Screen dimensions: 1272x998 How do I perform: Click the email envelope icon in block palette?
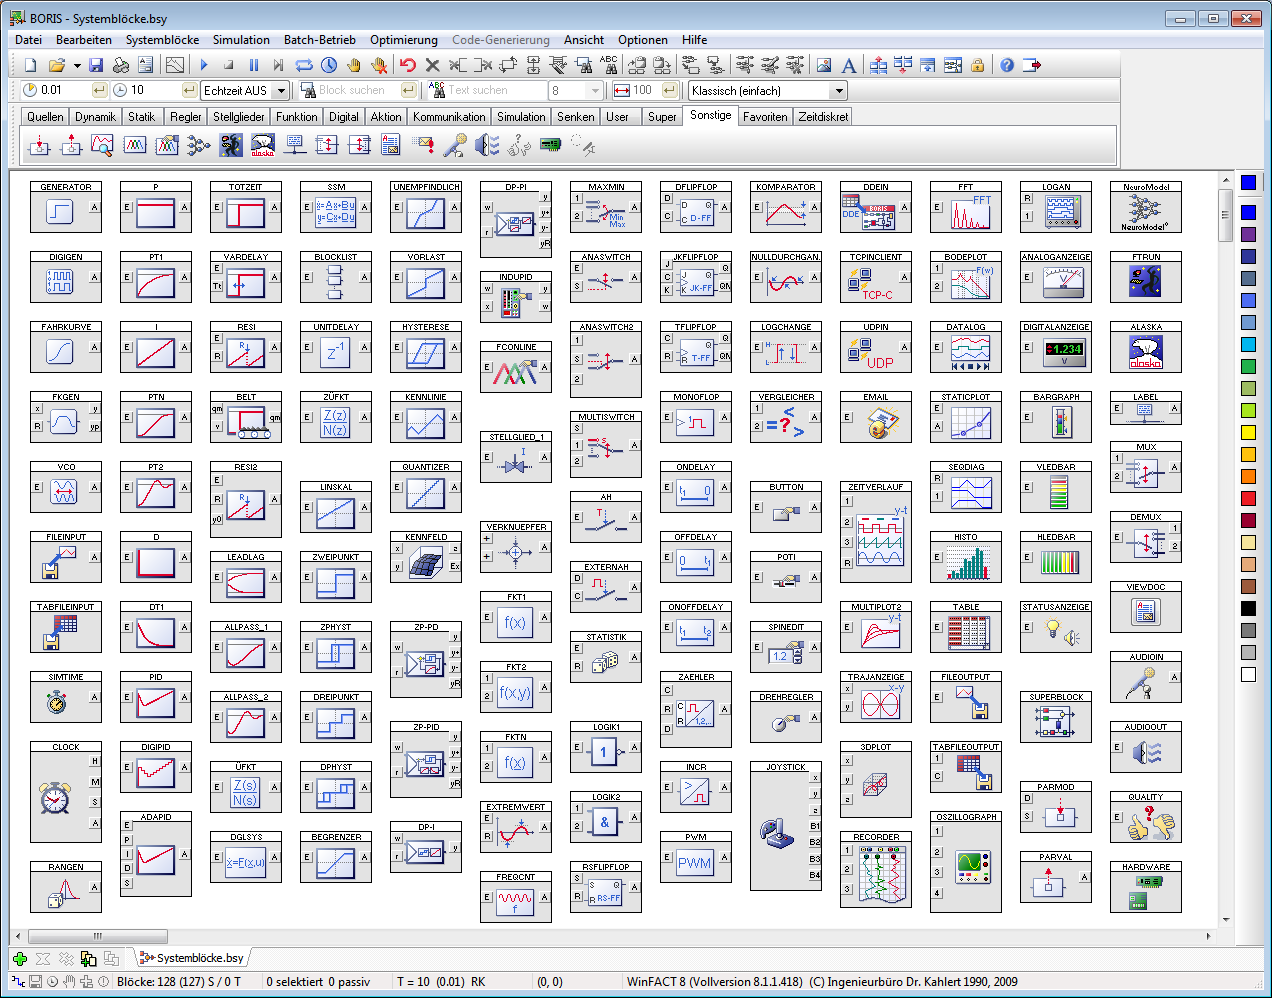(x=423, y=146)
